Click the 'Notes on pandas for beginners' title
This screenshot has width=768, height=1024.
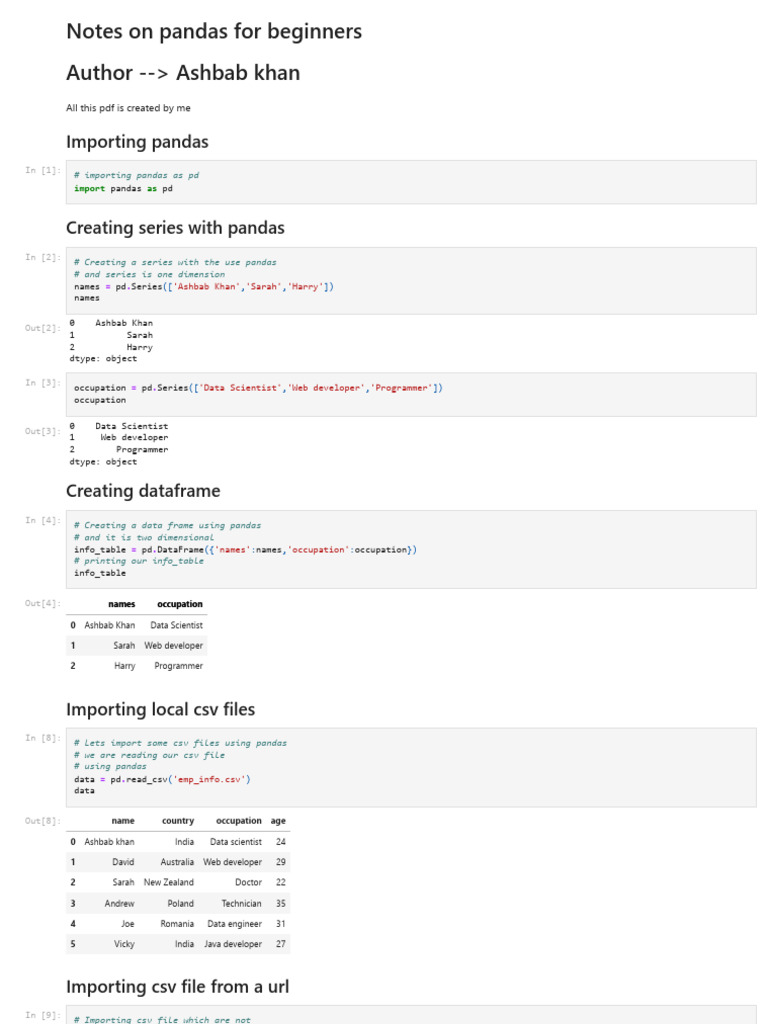pyautogui.click(x=214, y=32)
